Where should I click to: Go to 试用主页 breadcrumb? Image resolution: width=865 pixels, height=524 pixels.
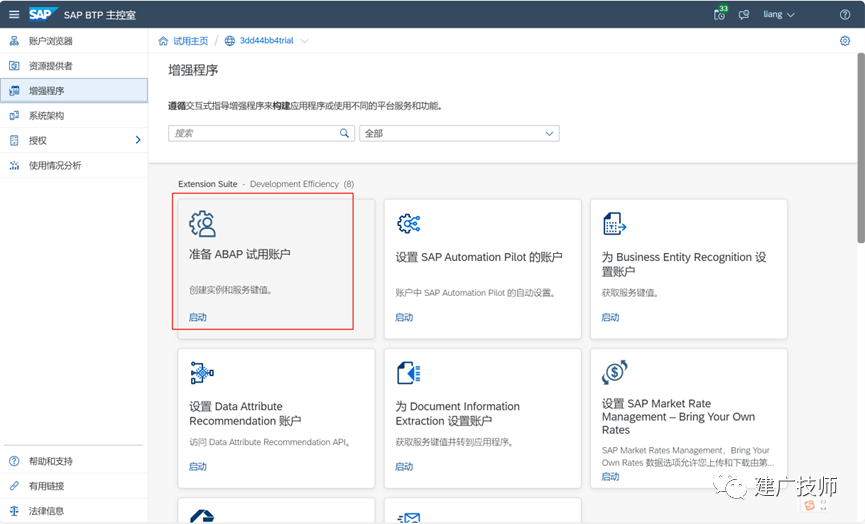(x=190, y=41)
